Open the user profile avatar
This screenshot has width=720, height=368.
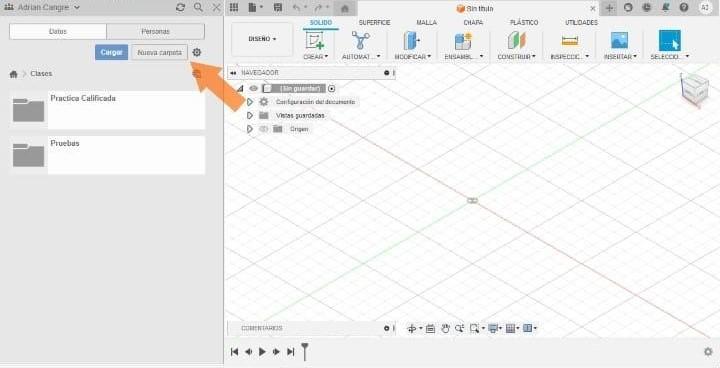pos(705,7)
